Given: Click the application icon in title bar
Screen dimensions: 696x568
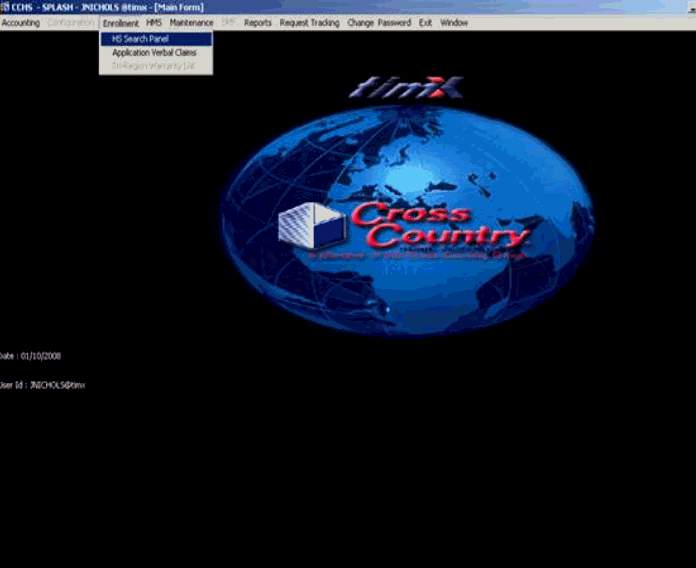Looking at the screenshot, I should (5, 7).
